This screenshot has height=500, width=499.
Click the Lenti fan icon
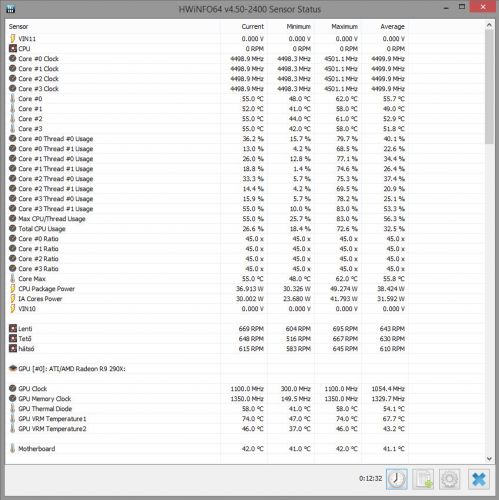point(13,329)
